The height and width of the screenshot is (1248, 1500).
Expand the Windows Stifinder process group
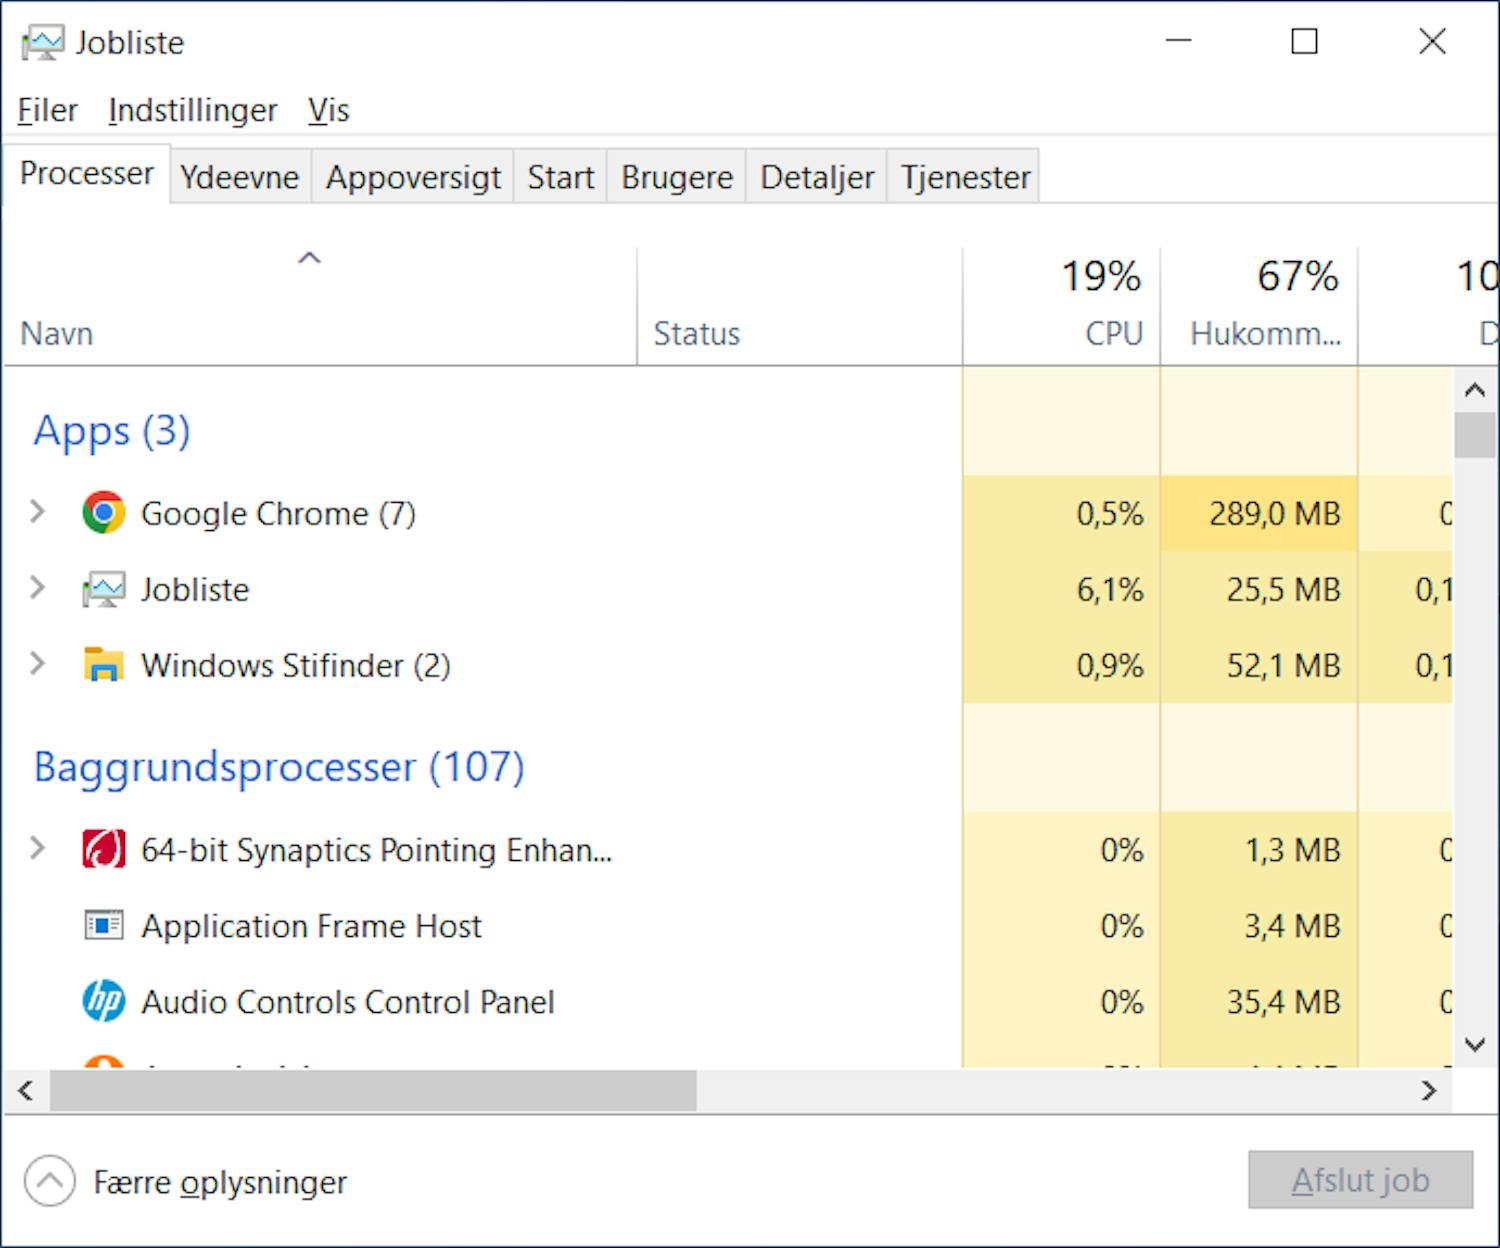(38, 664)
